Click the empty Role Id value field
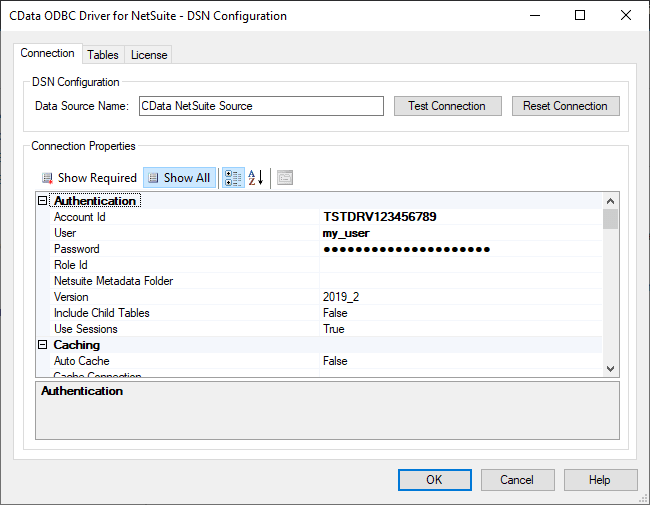Image resolution: width=650 pixels, height=505 pixels. 461,265
